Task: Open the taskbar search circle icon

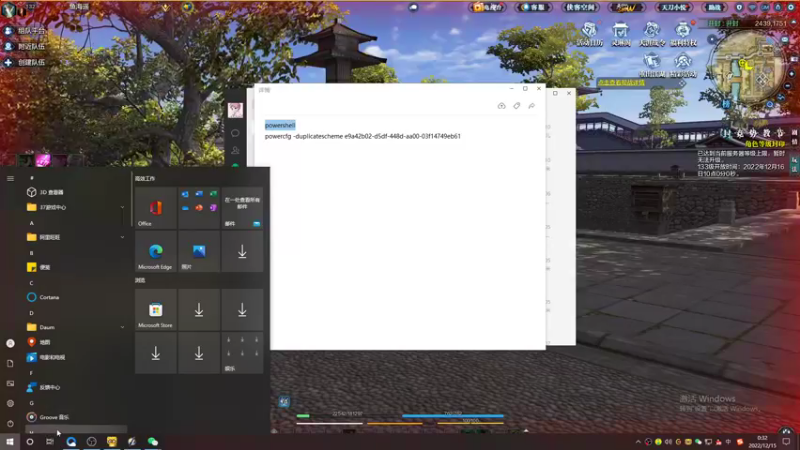Action: click(x=30, y=441)
